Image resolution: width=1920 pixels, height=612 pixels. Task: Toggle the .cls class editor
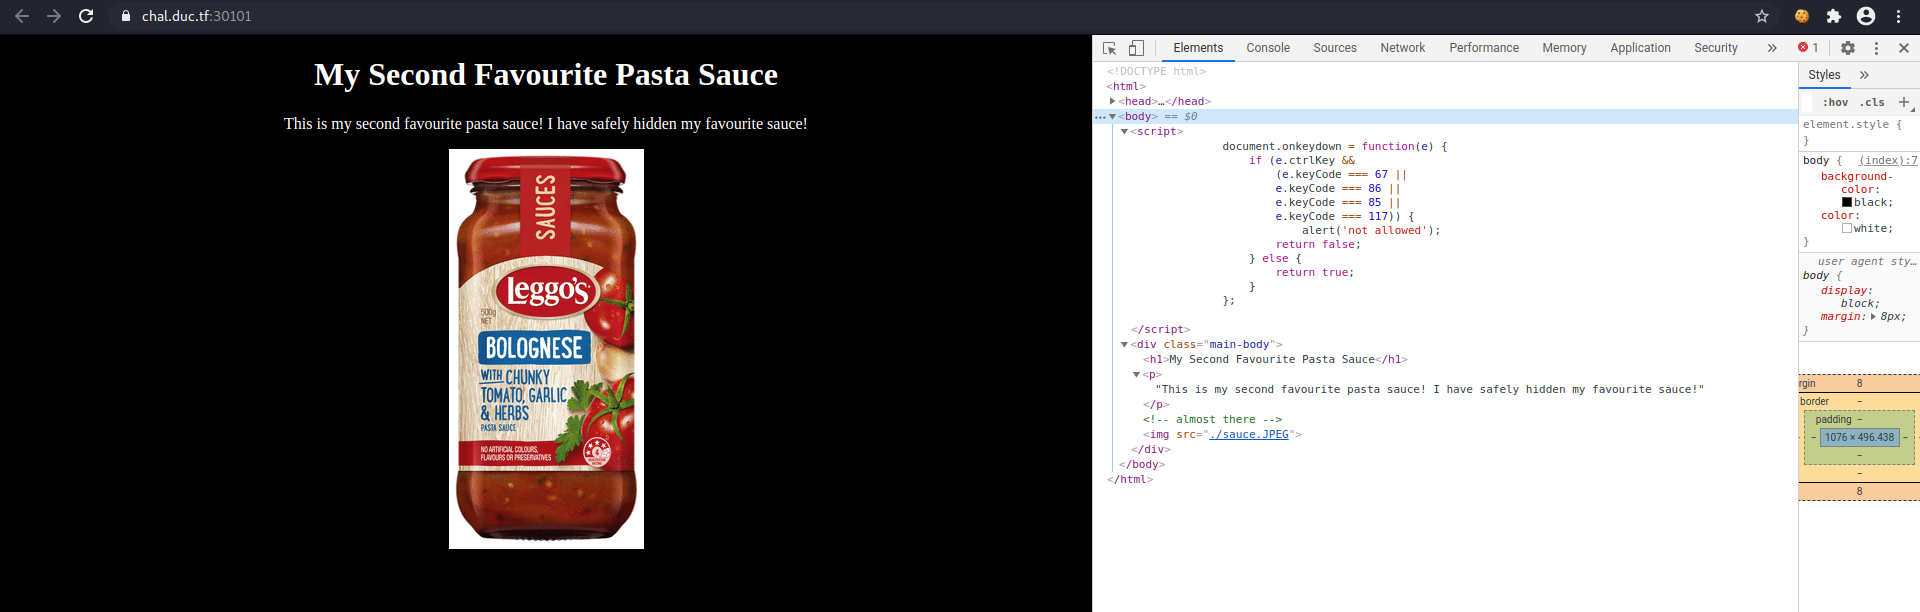click(x=1872, y=102)
